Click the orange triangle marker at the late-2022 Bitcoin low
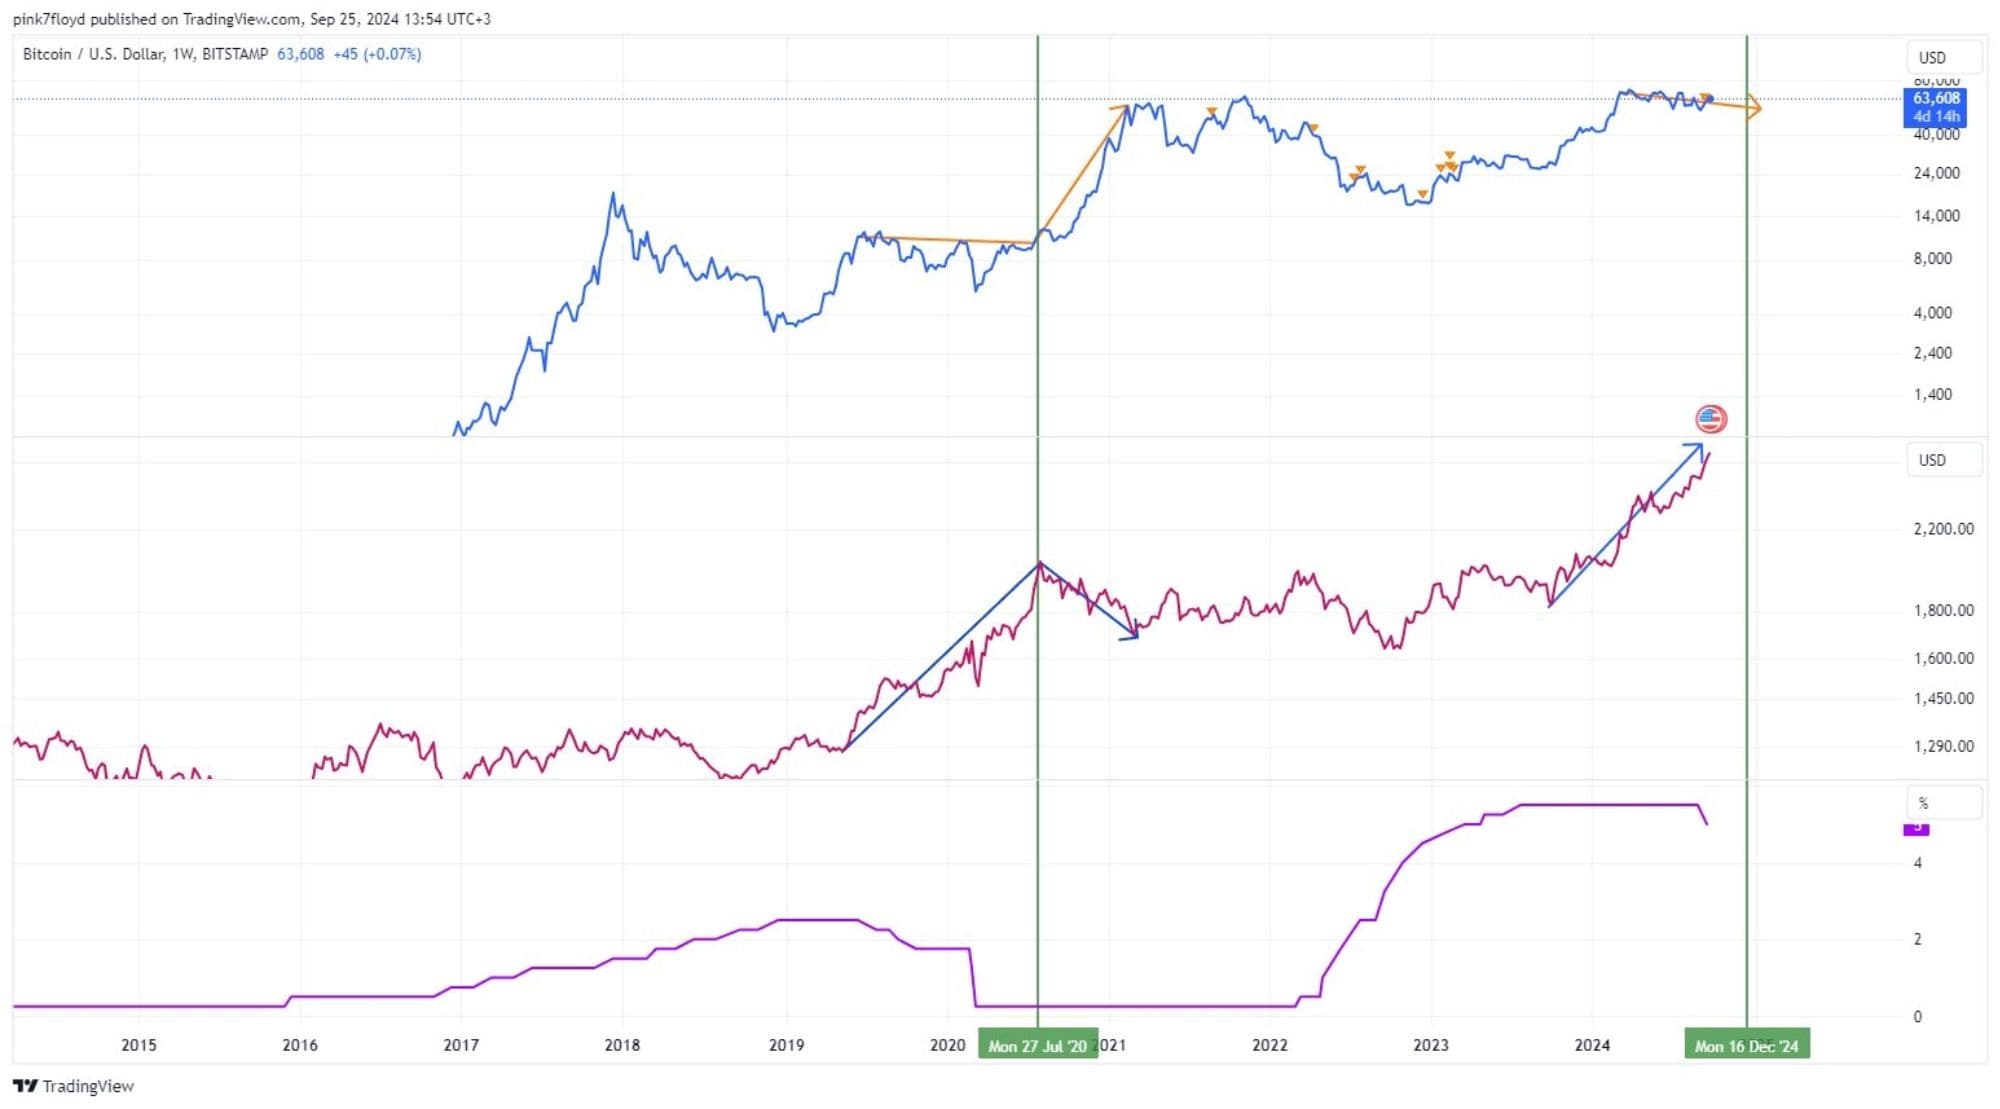The image size is (2000, 1109). click(1422, 194)
